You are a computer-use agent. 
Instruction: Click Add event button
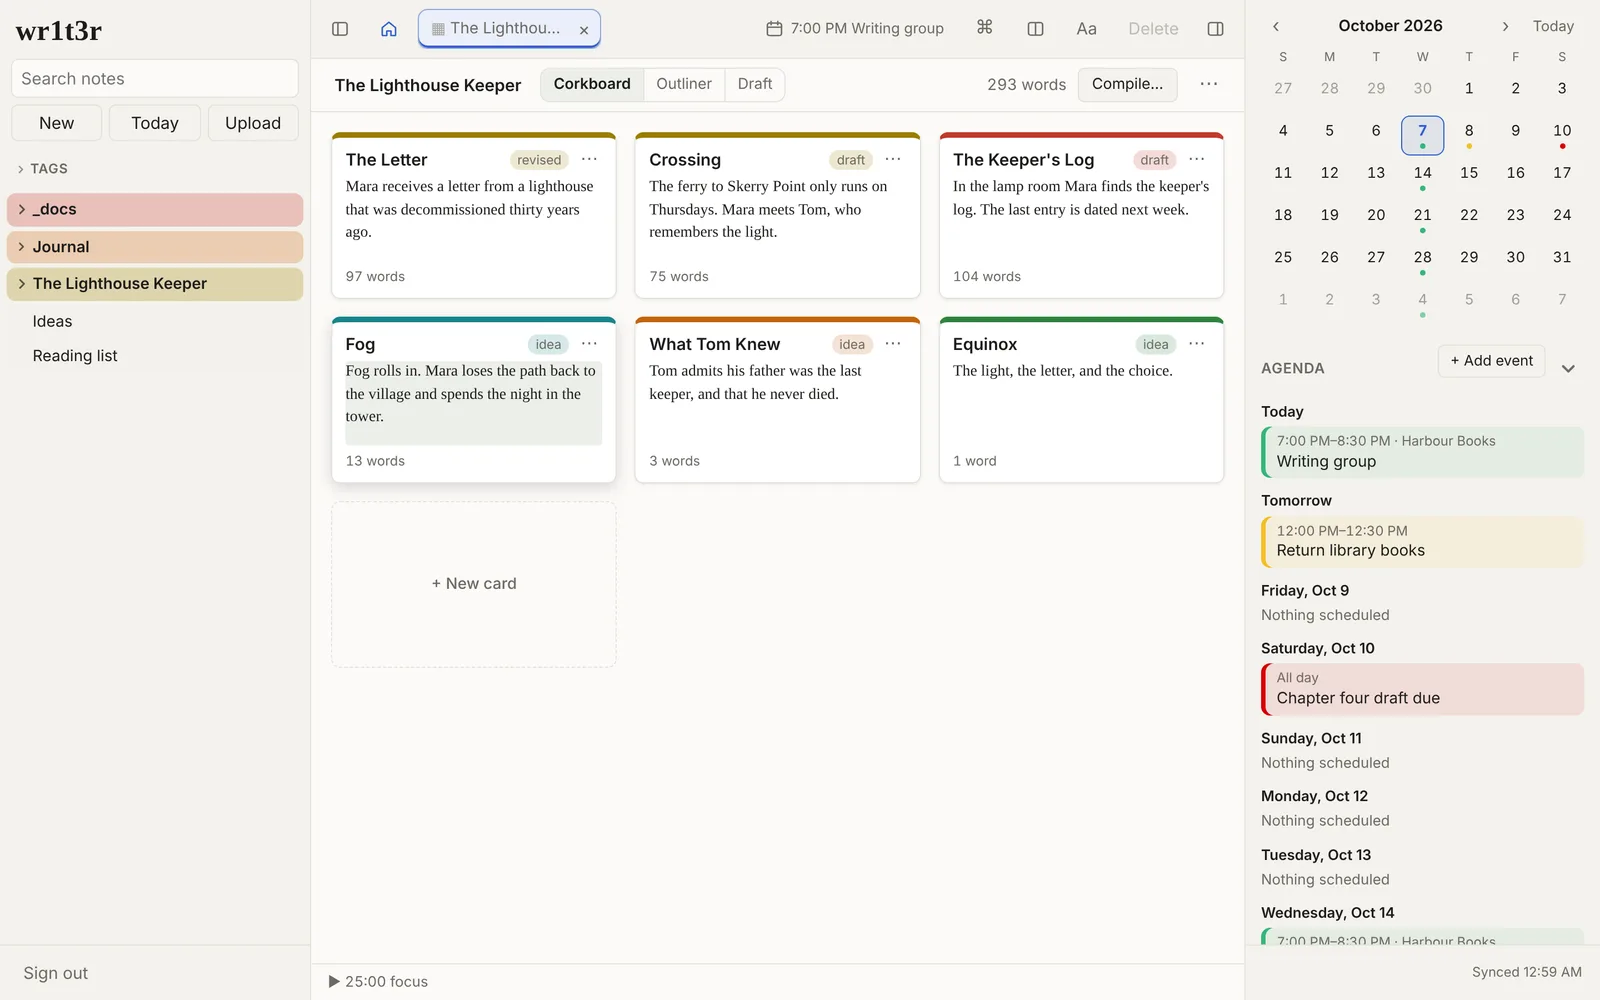click(1491, 361)
